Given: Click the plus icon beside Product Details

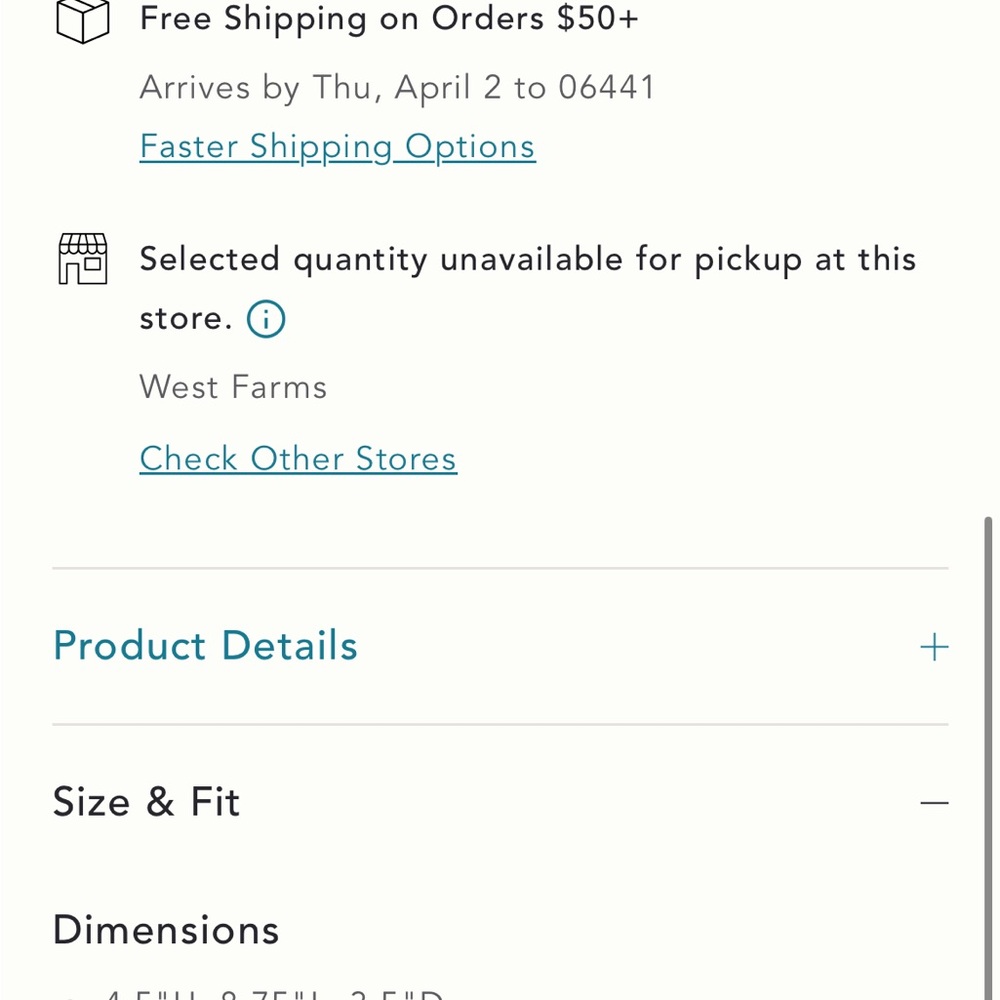Looking at the screenshot, I should pyautogui.click(x=934, y=647).
